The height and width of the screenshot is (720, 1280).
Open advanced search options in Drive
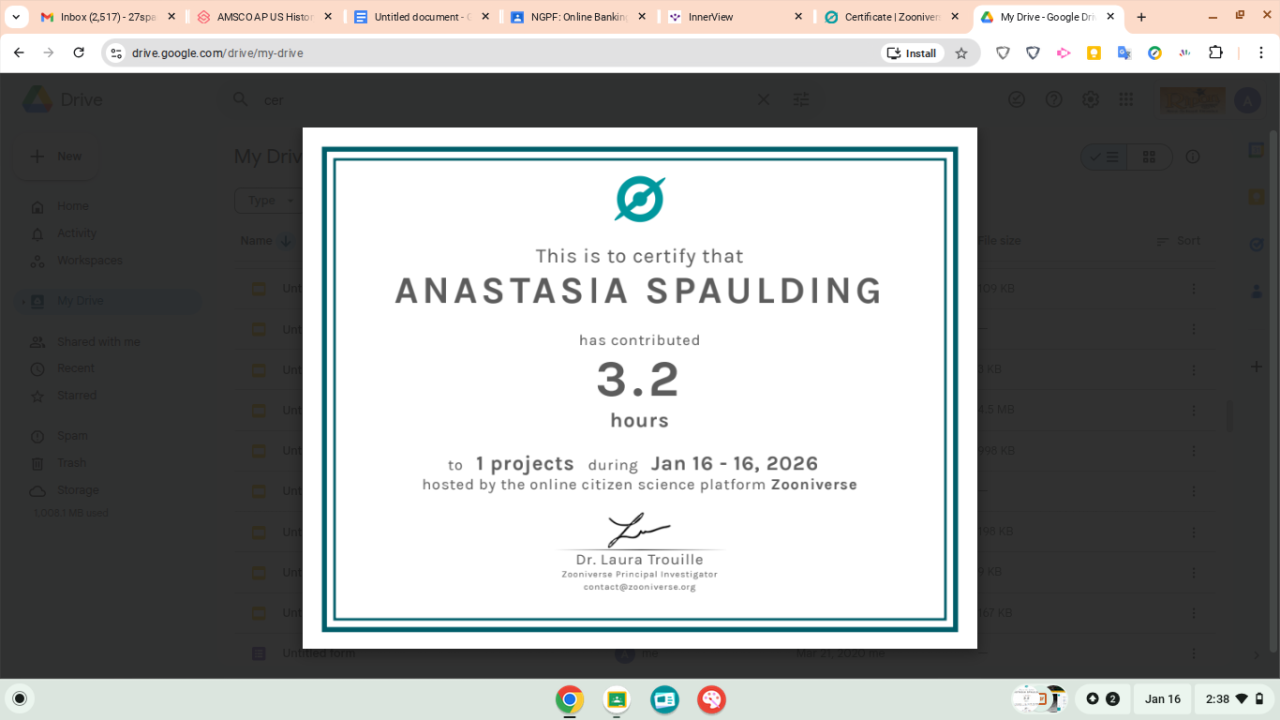pos(801,100)
